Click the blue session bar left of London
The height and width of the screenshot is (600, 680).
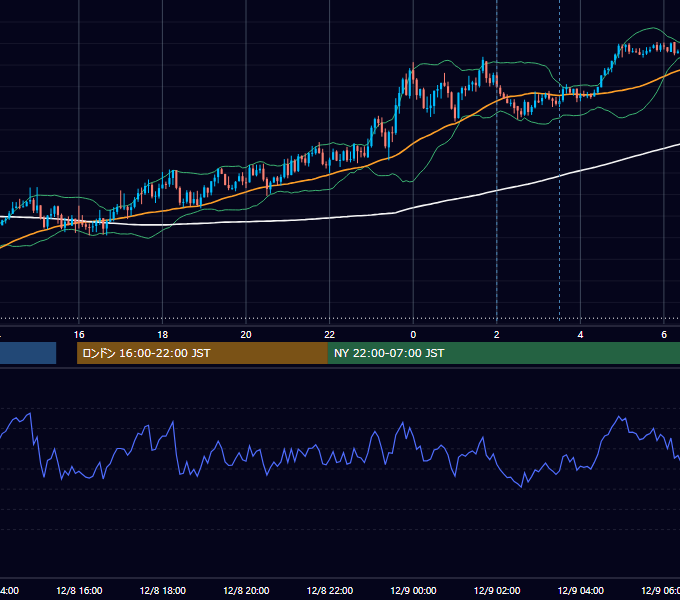tap(28, 353)
